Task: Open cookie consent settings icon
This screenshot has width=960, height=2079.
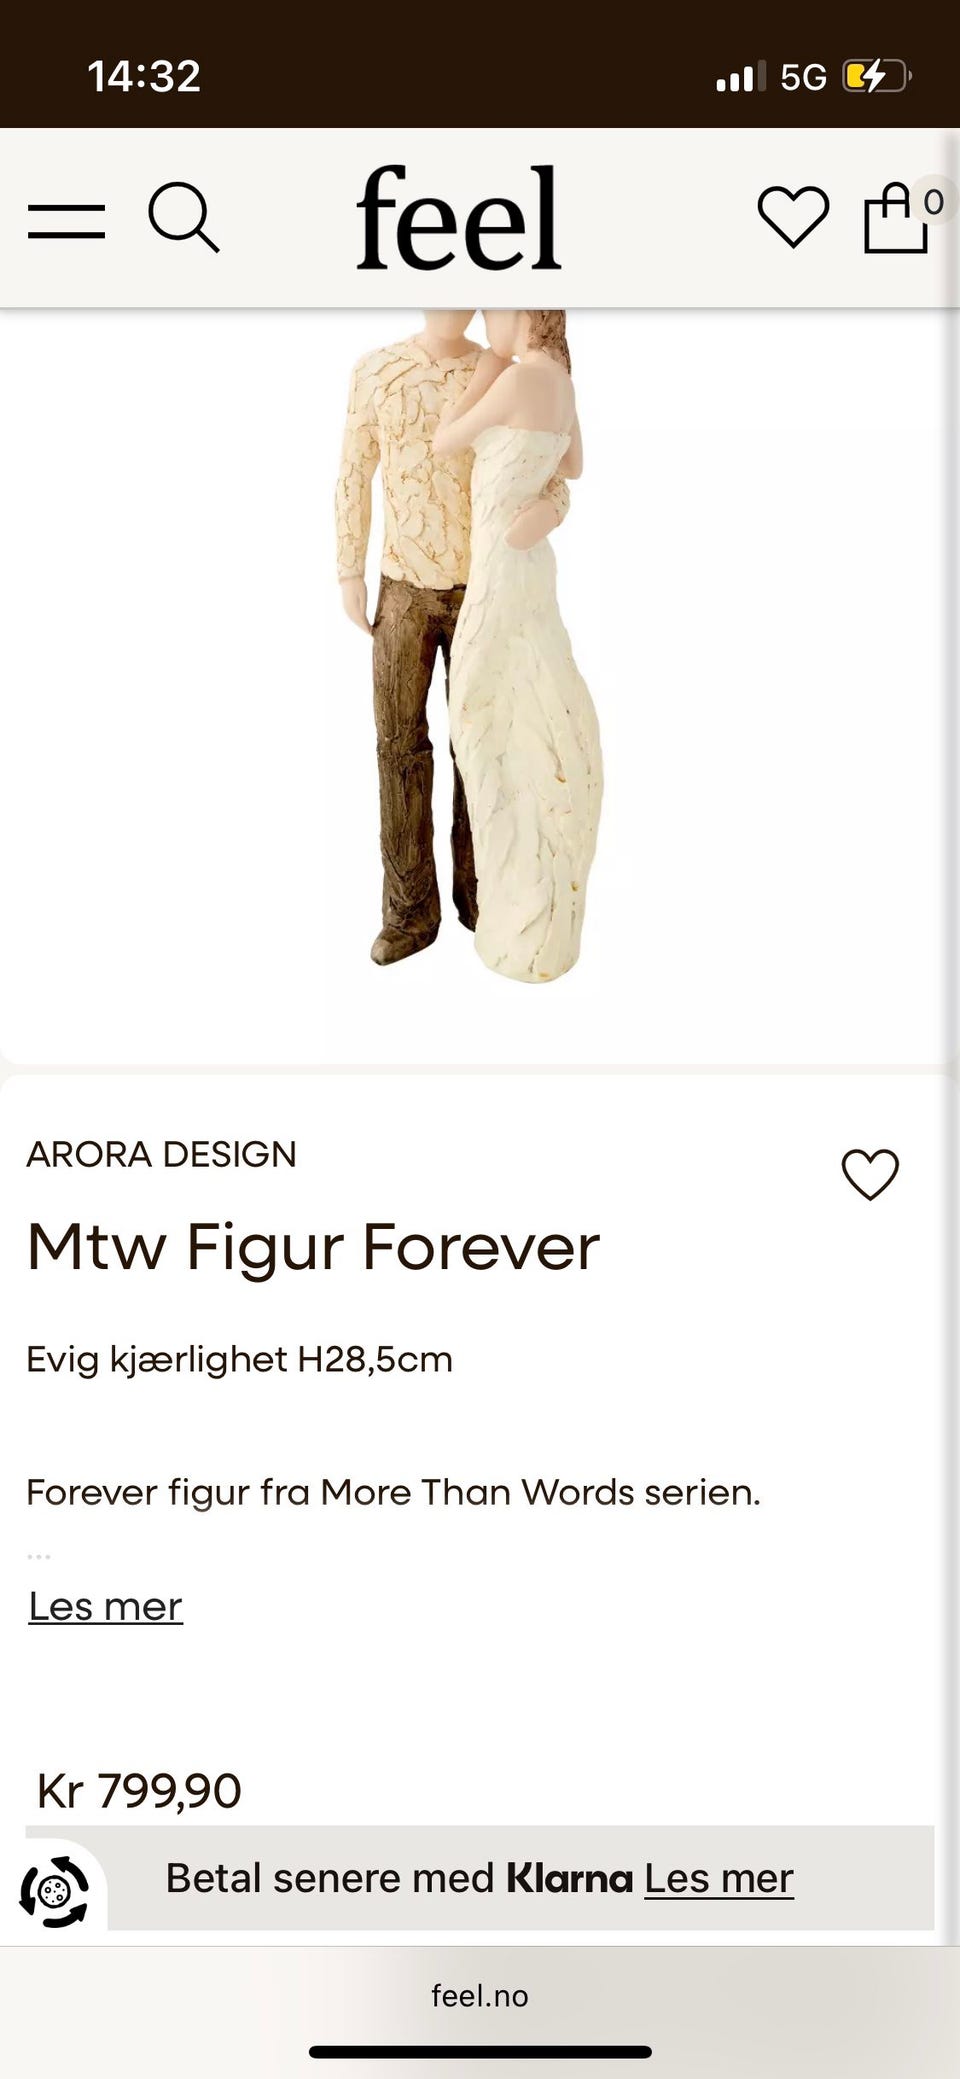Action: coord(55,1891)
